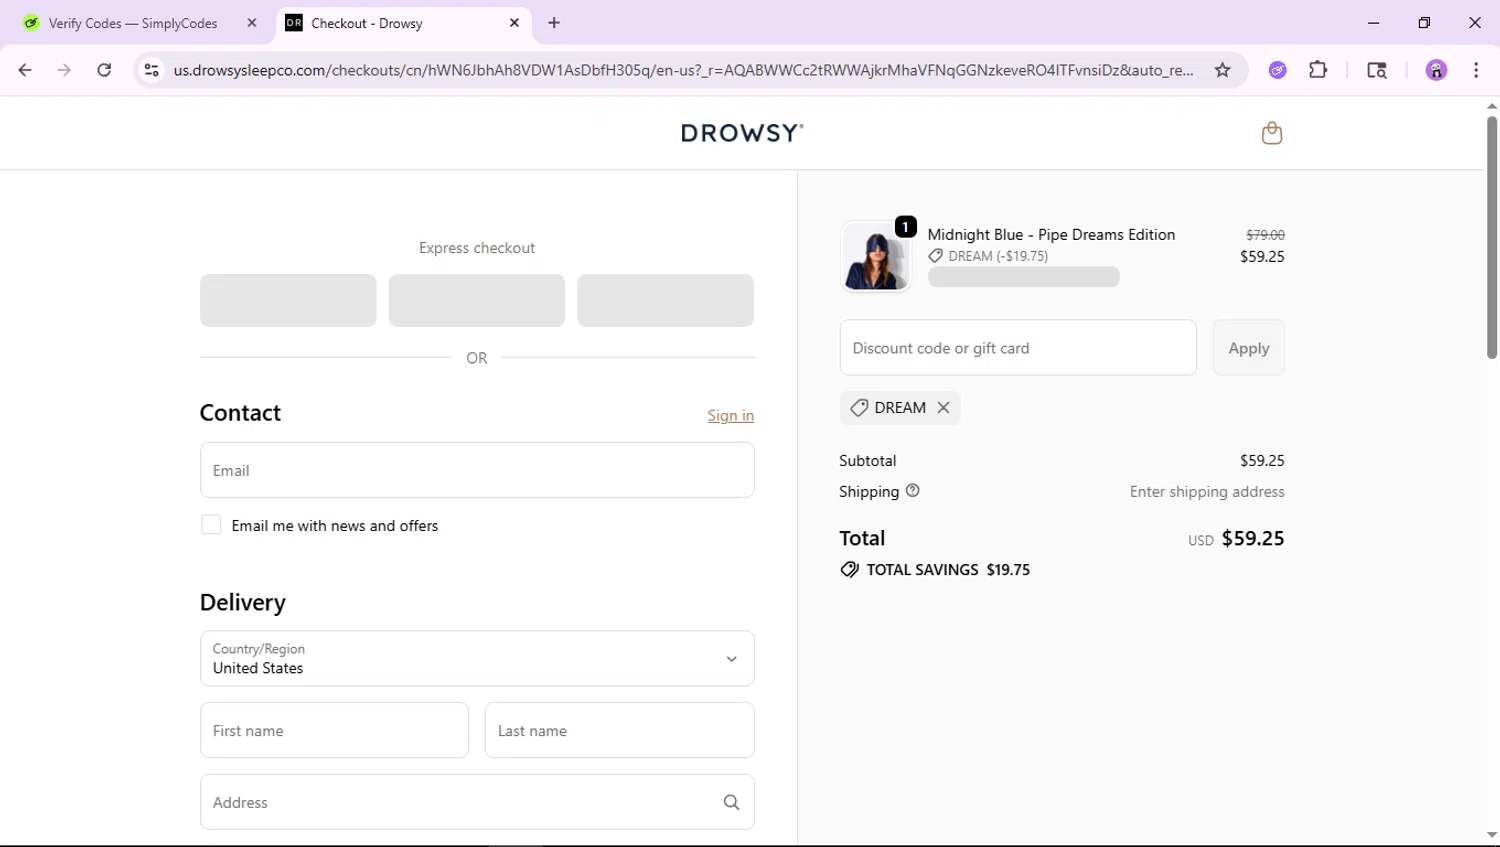This screenshot has height=847, width=1500.
Task: Click the Contact heading
Action: [240, 413]
